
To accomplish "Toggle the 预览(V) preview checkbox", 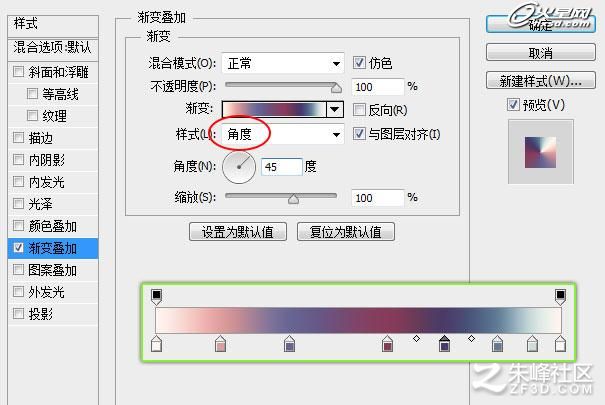I will point(513,104).
